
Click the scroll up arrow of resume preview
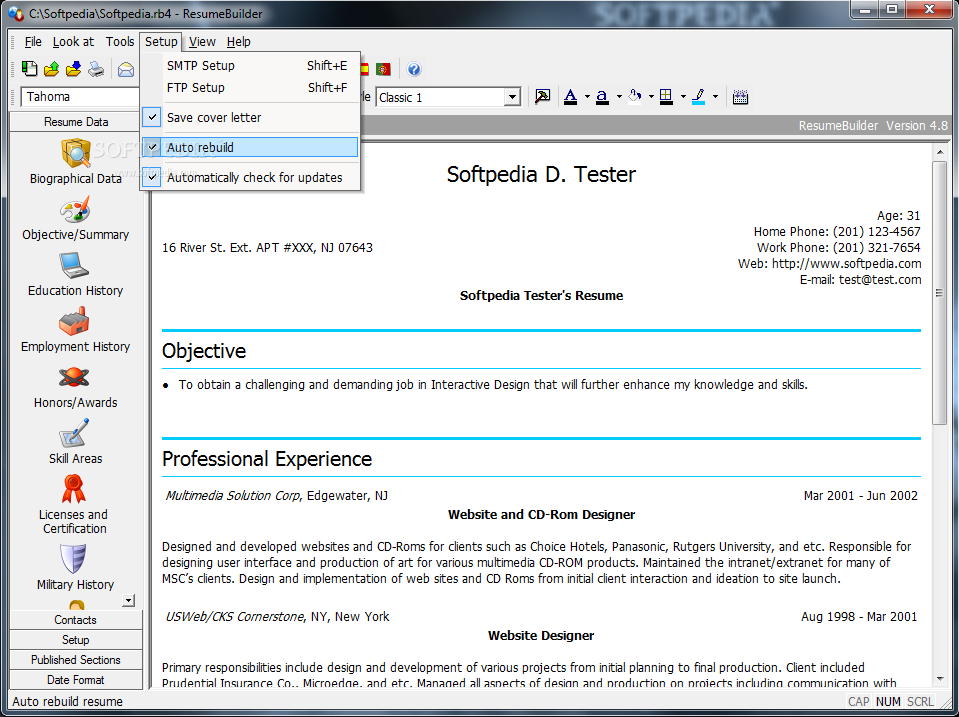tap(939, 152)
